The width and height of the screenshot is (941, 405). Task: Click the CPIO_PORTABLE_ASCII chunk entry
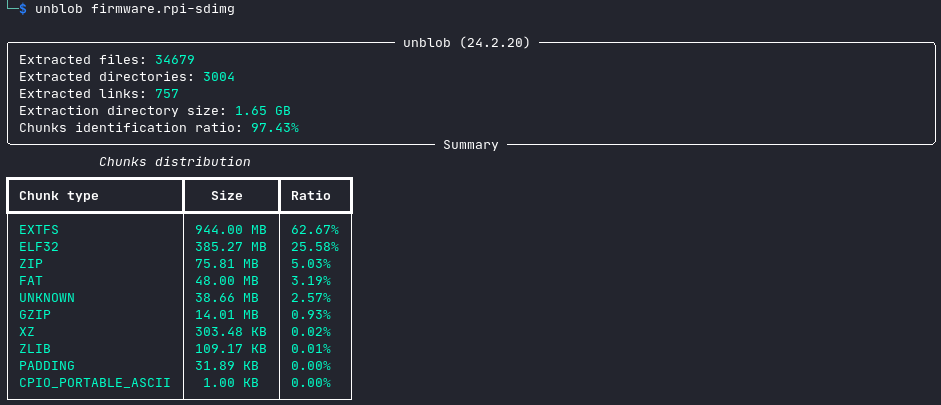(95, 382)
